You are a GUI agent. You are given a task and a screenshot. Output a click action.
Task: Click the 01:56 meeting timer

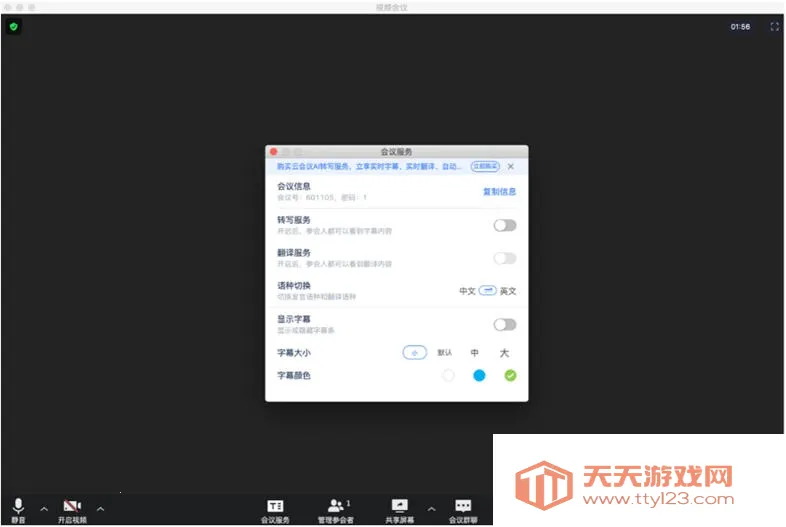click(740, 27)
